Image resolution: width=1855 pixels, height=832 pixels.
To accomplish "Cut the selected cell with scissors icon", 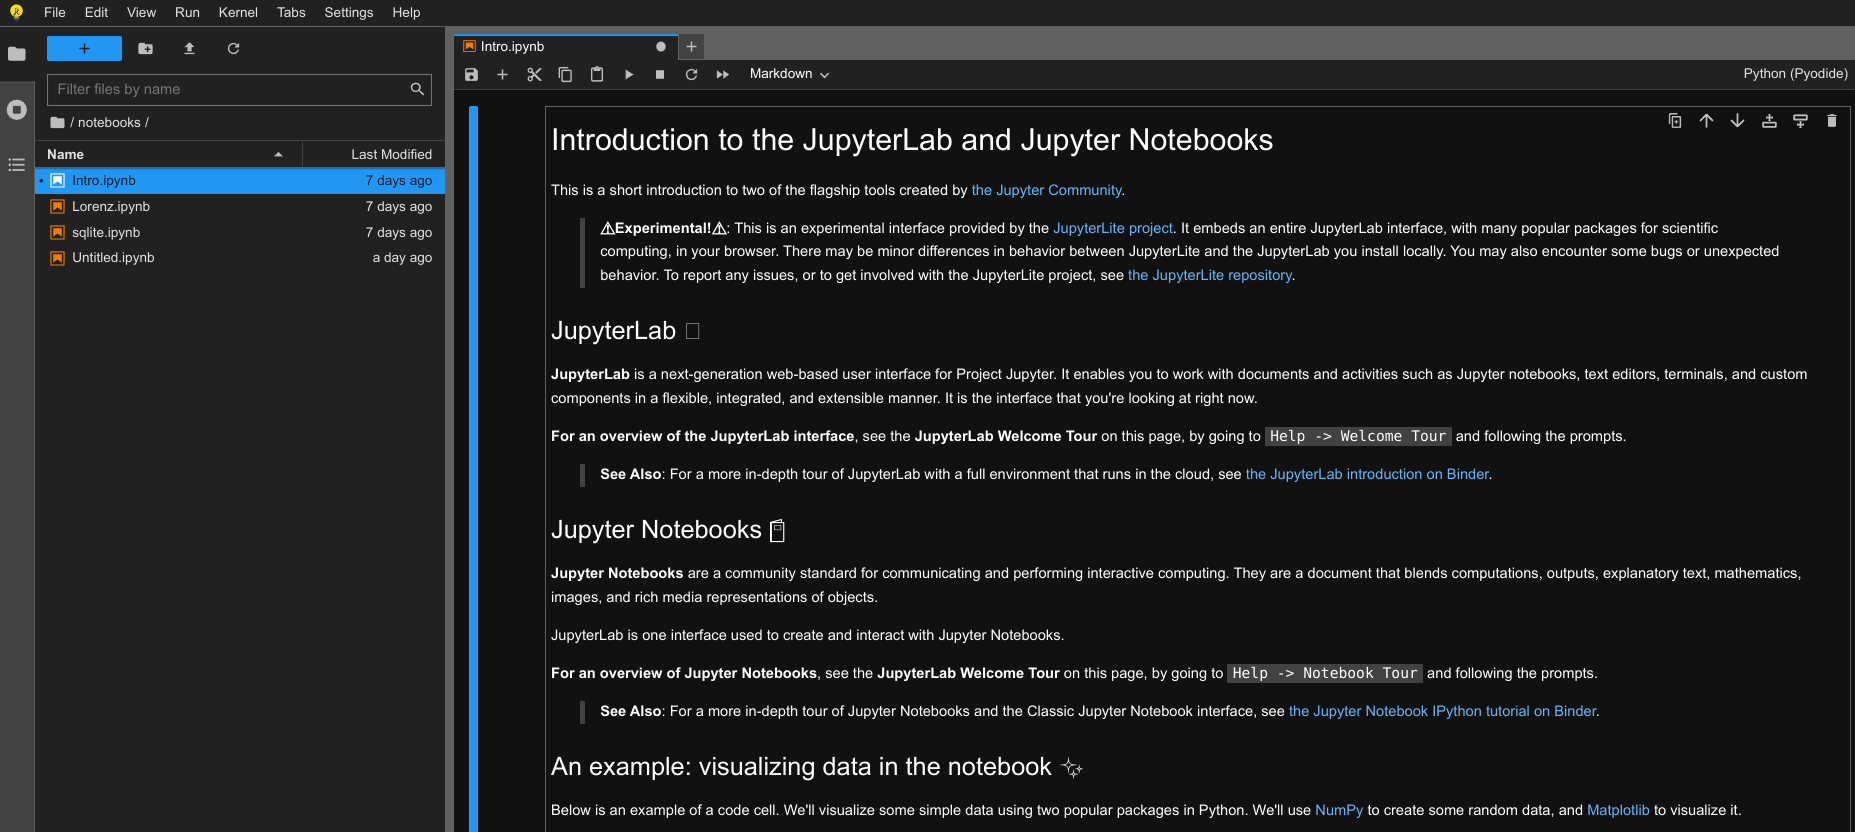I will 534,74.
